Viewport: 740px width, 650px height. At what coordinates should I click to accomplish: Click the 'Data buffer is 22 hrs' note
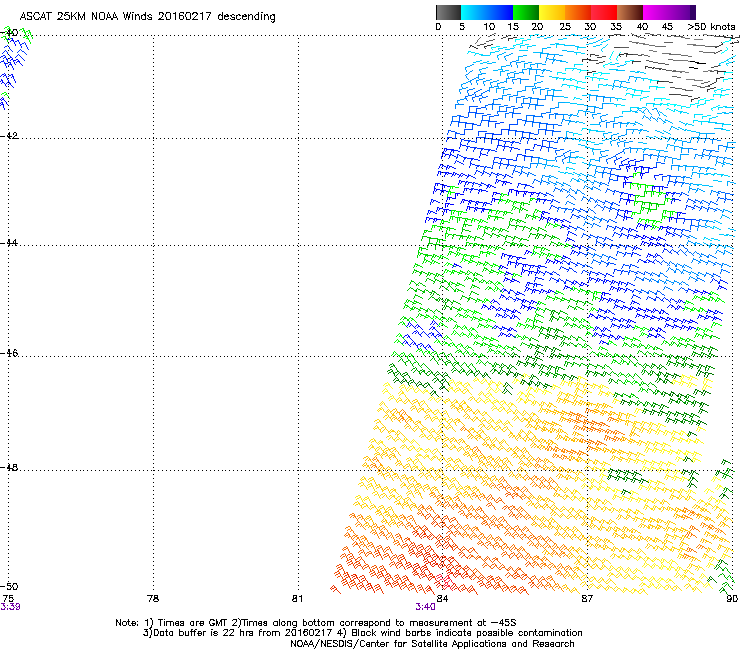coord(362,633)
